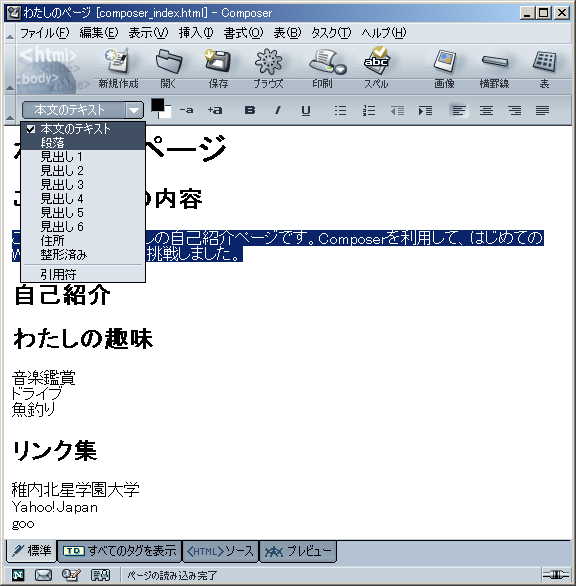
Task: Open the 書式(O) menu
Action: tap(243, 33)
